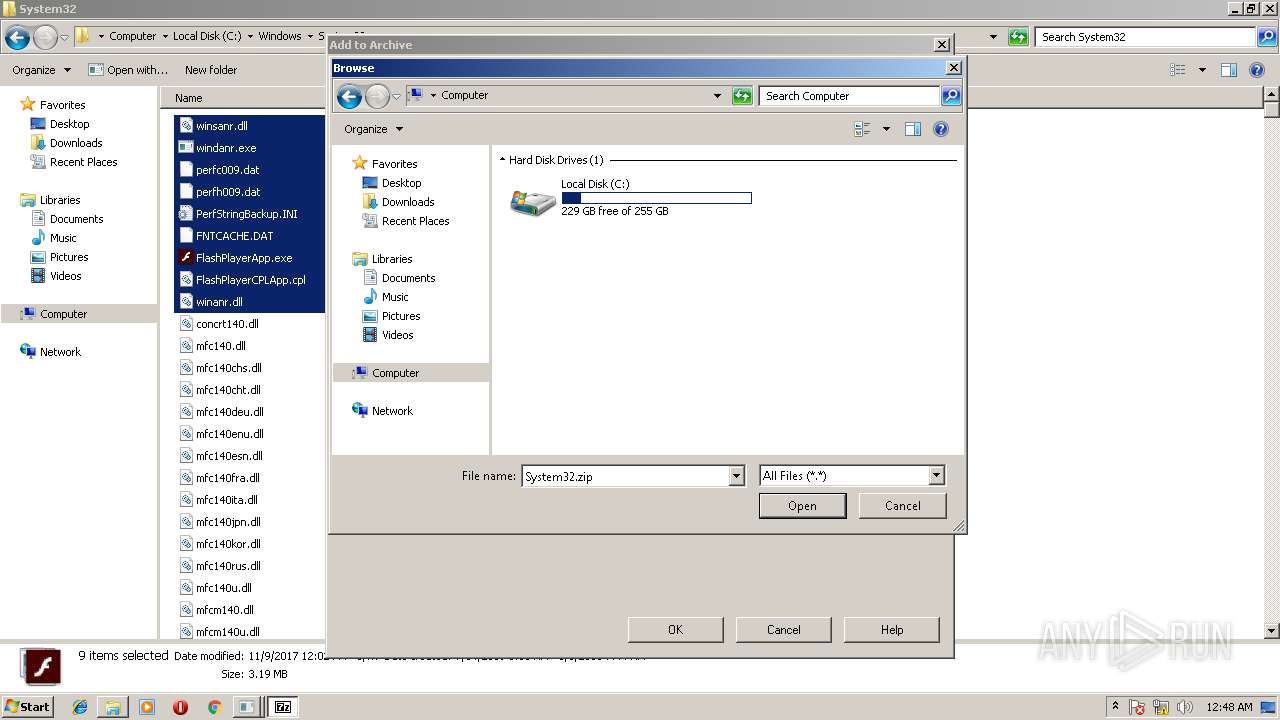Image resolution: width=1280 pixels, height=720 pixels.
Task: Collapse Hard Disk Drives group
Action: (502, 160)
